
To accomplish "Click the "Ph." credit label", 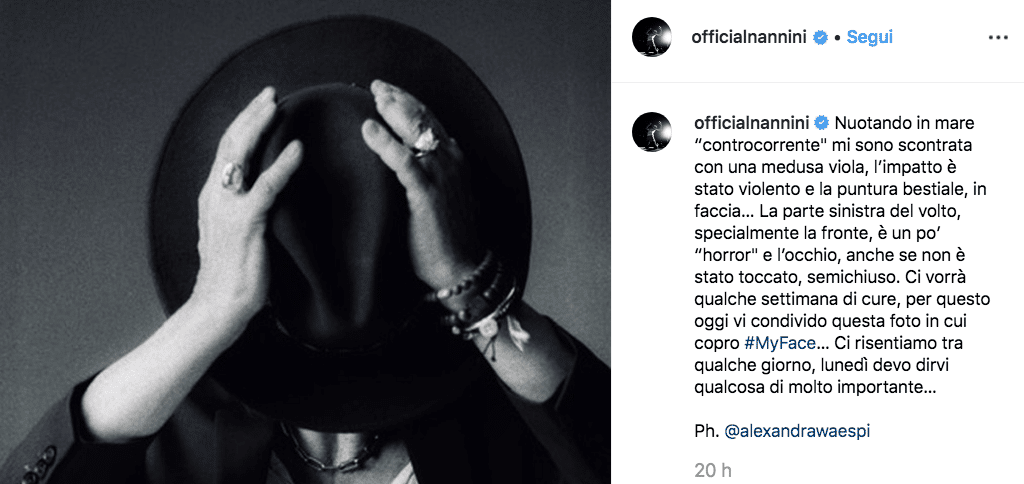I will click(707, 432).
